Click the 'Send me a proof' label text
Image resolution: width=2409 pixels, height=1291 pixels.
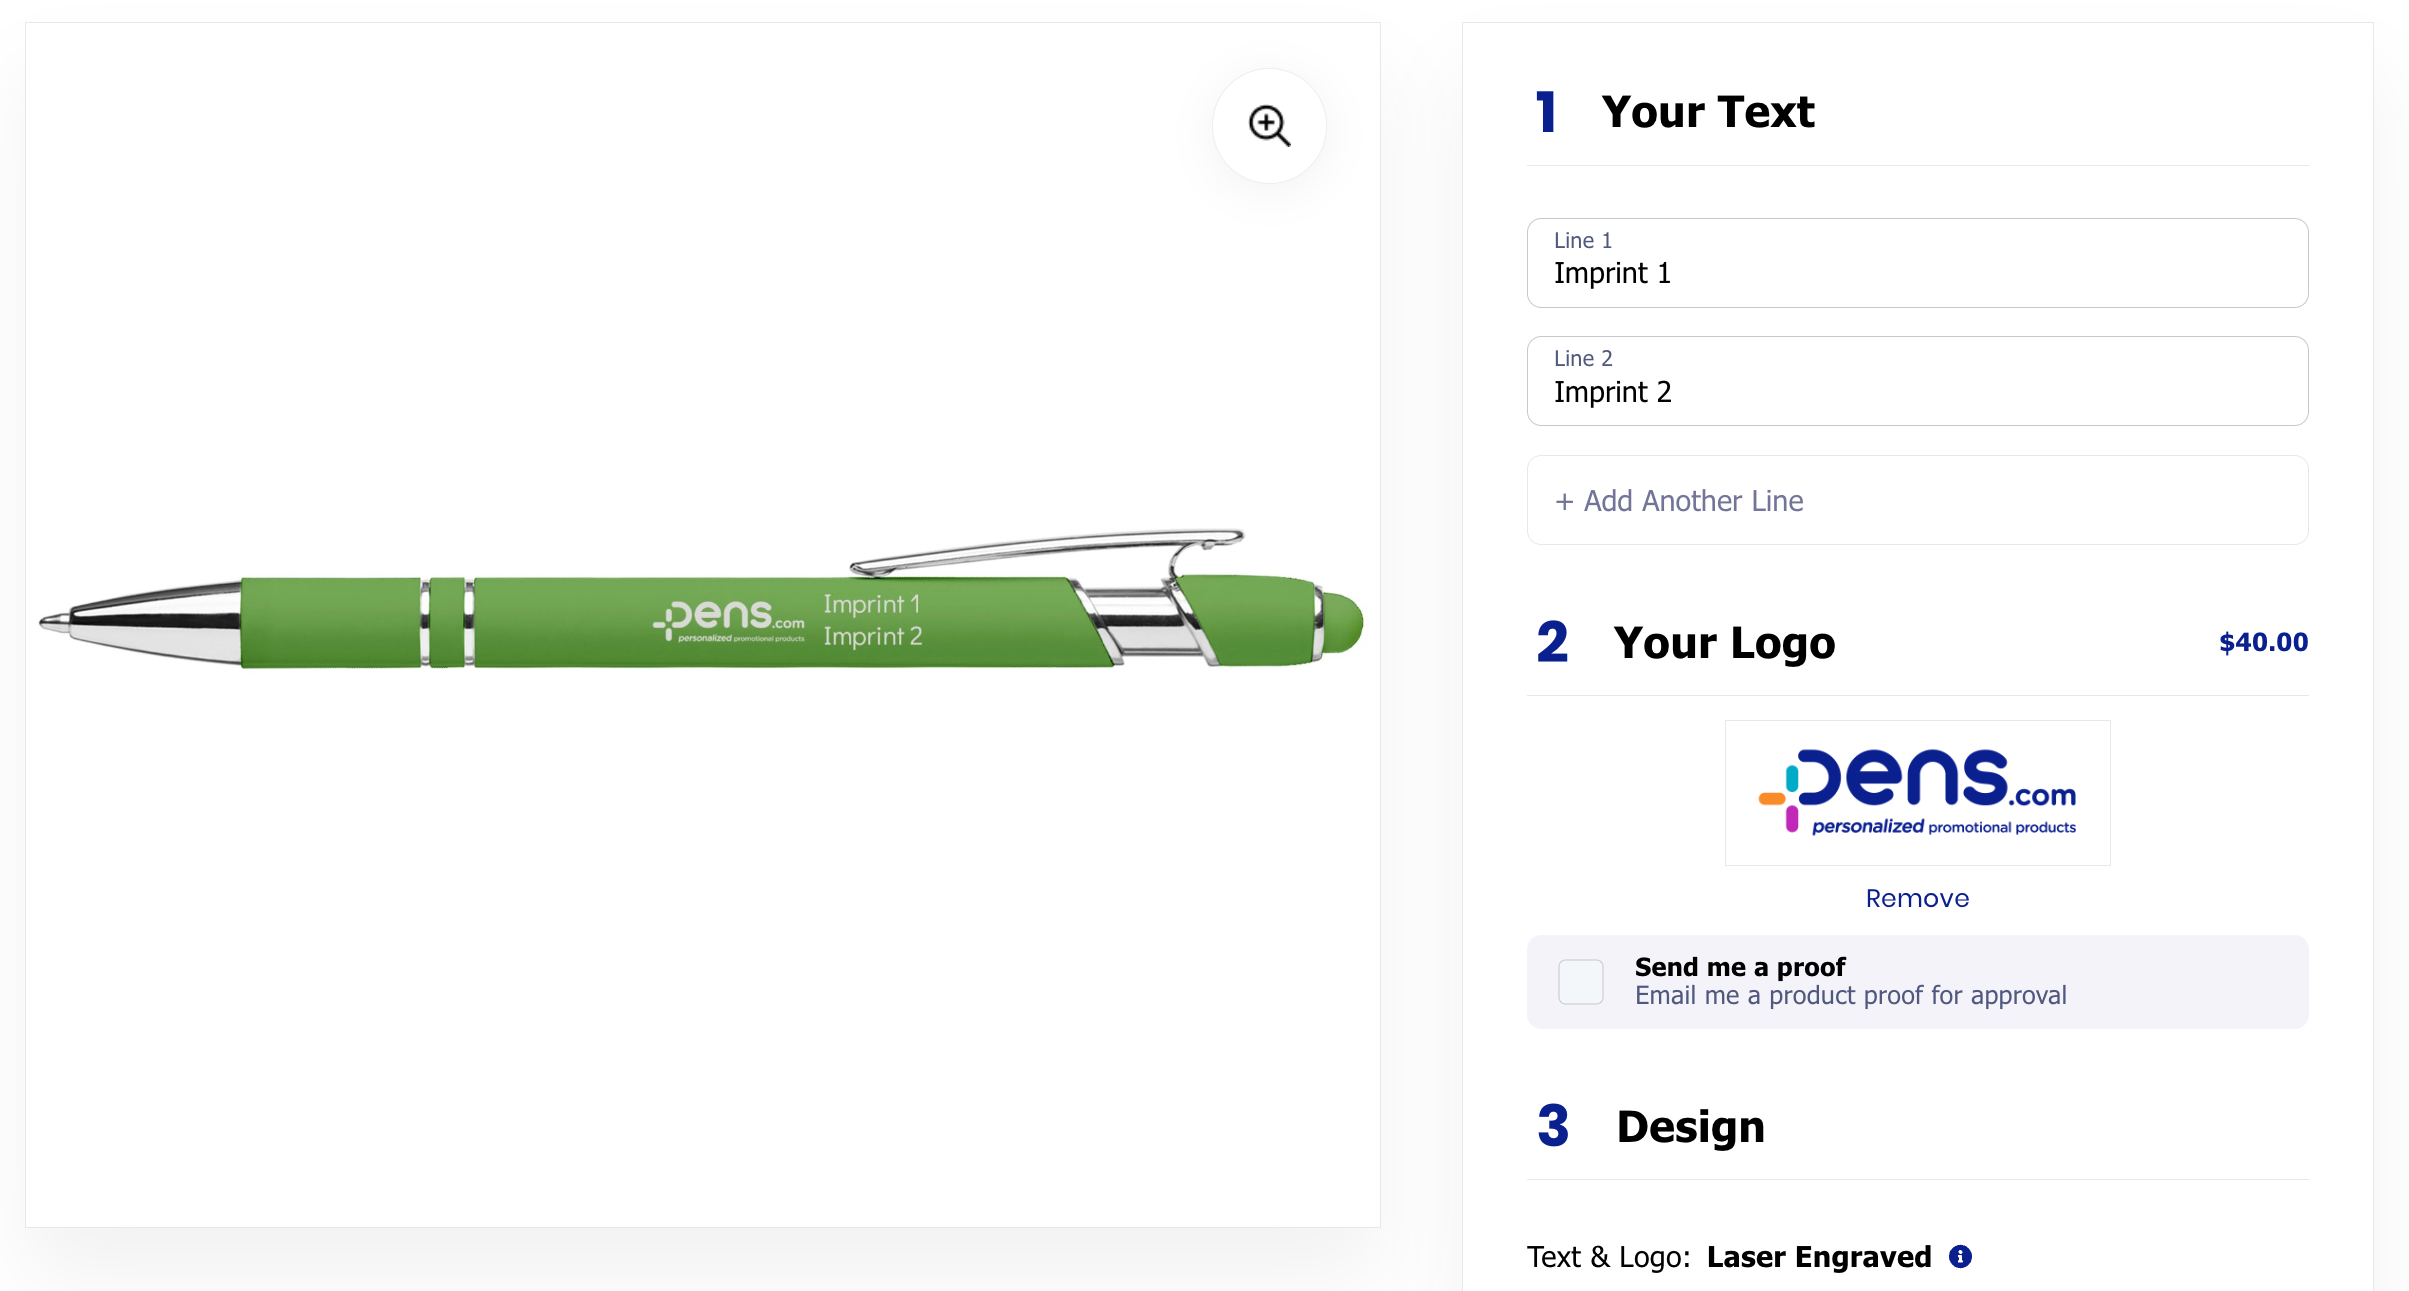(1740, 967)
